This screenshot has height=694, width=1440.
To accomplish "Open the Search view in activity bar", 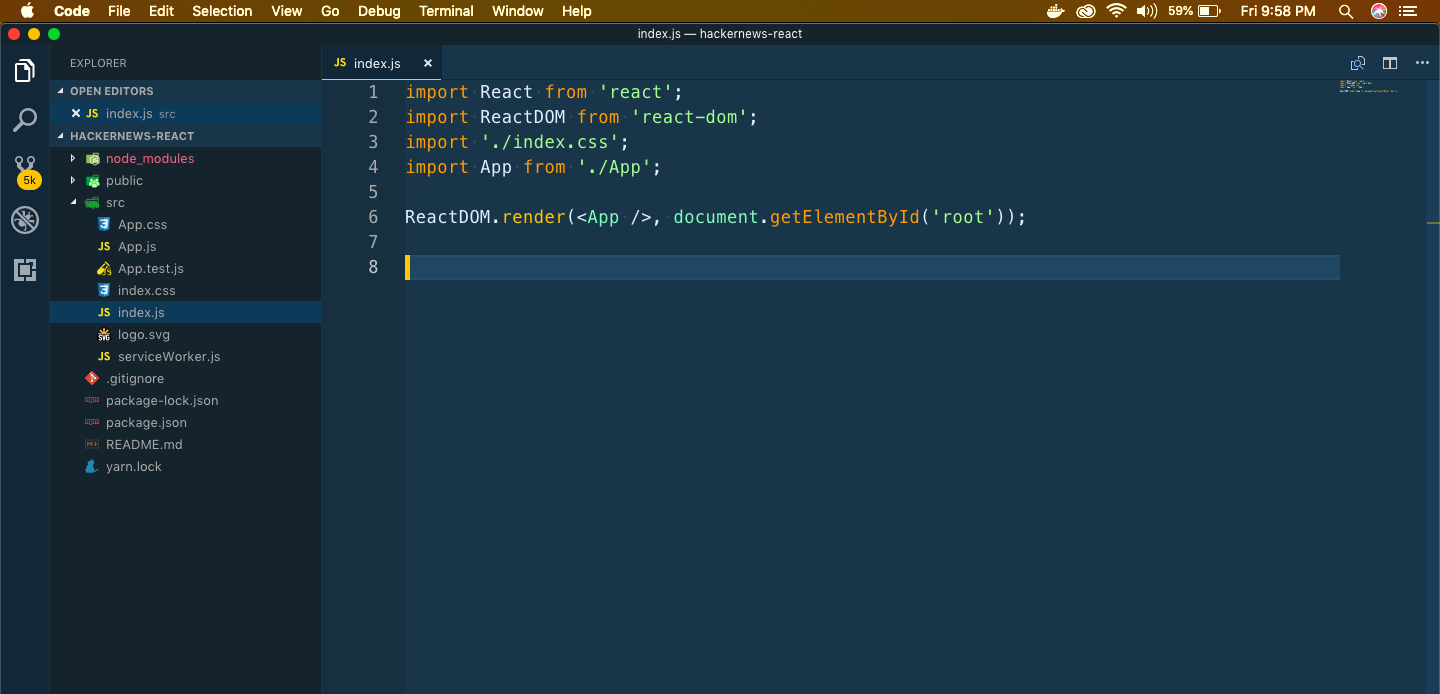I will tap(25, 120).
